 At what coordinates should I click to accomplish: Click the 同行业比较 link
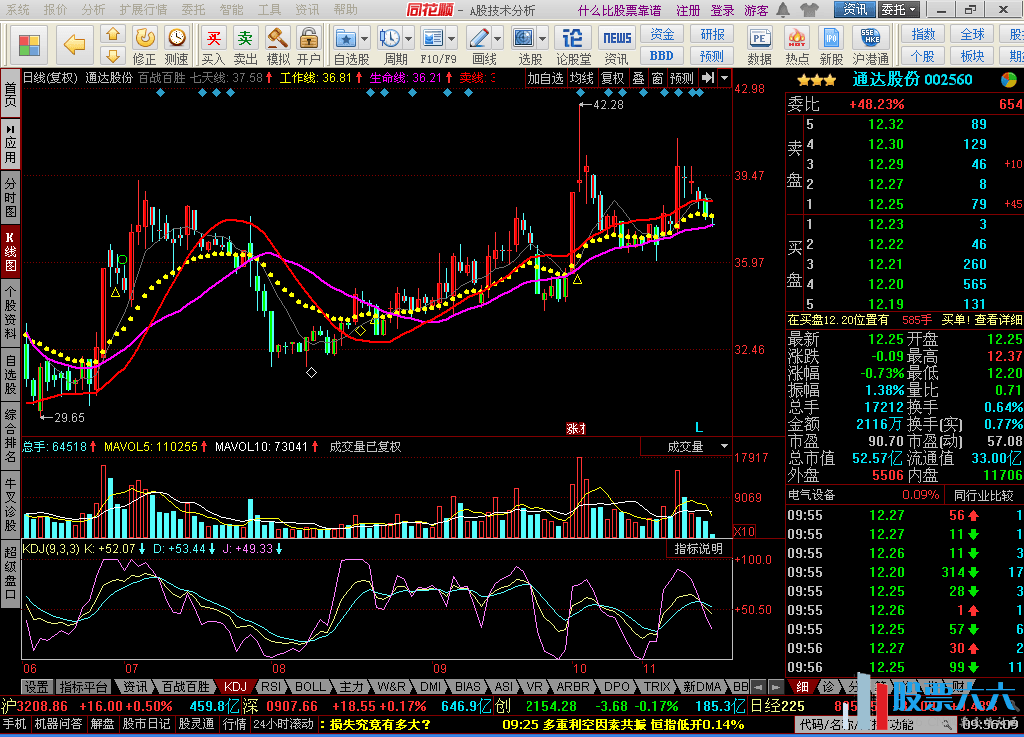tap(984, 495)
